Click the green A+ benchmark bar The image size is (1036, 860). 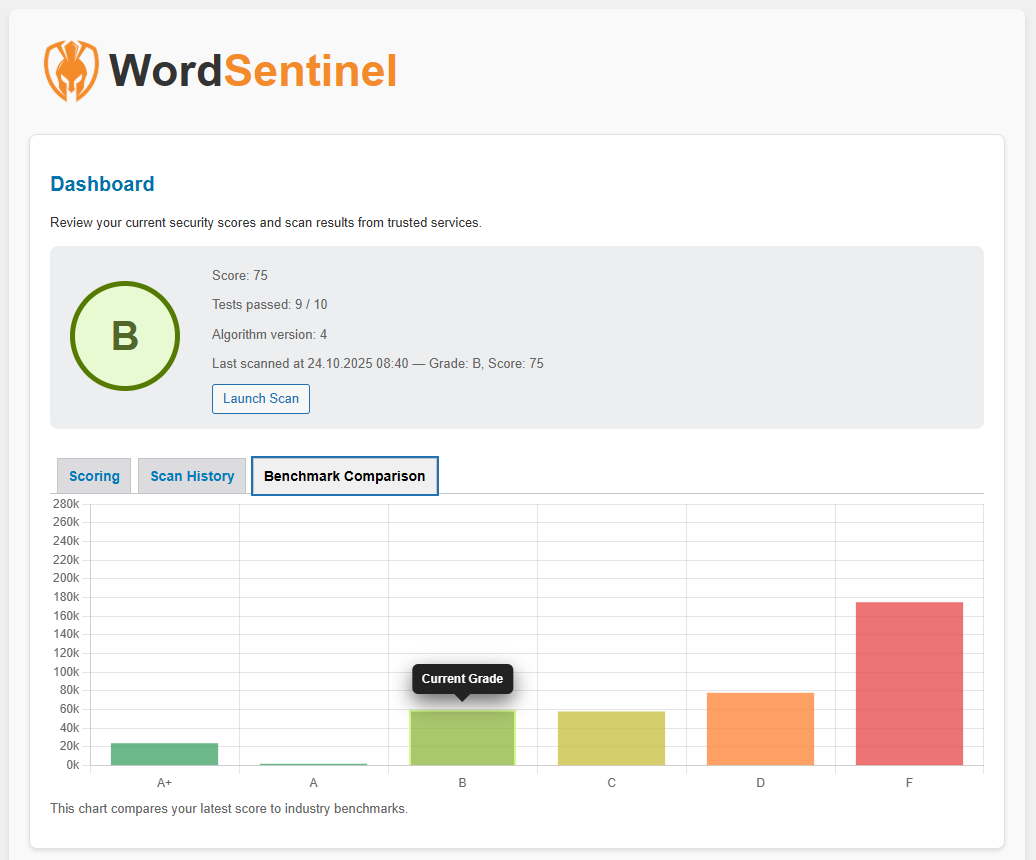point(164,753)
